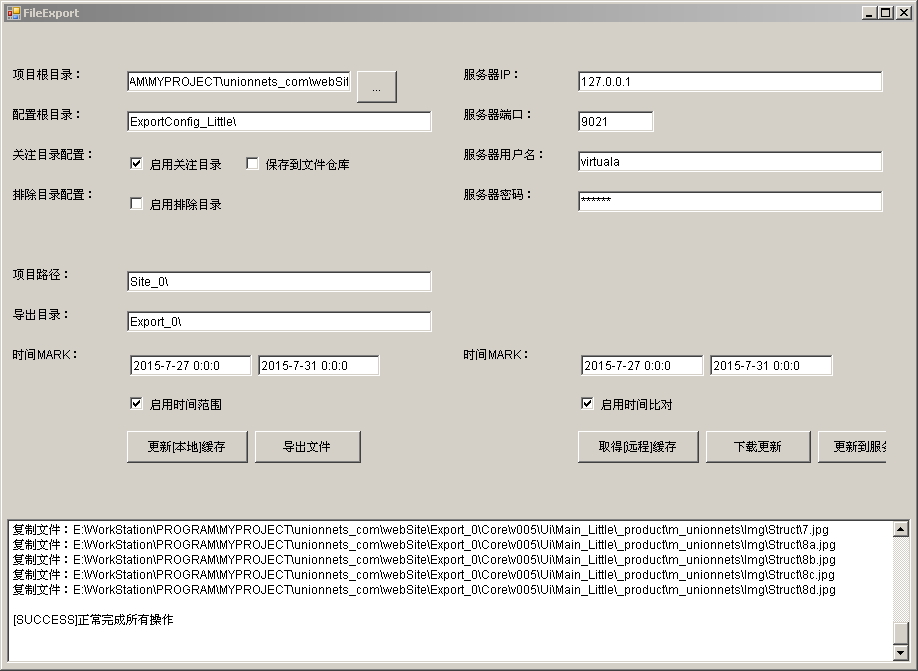Click the 更新到服务 button at right edge

[x=852, y=447]
